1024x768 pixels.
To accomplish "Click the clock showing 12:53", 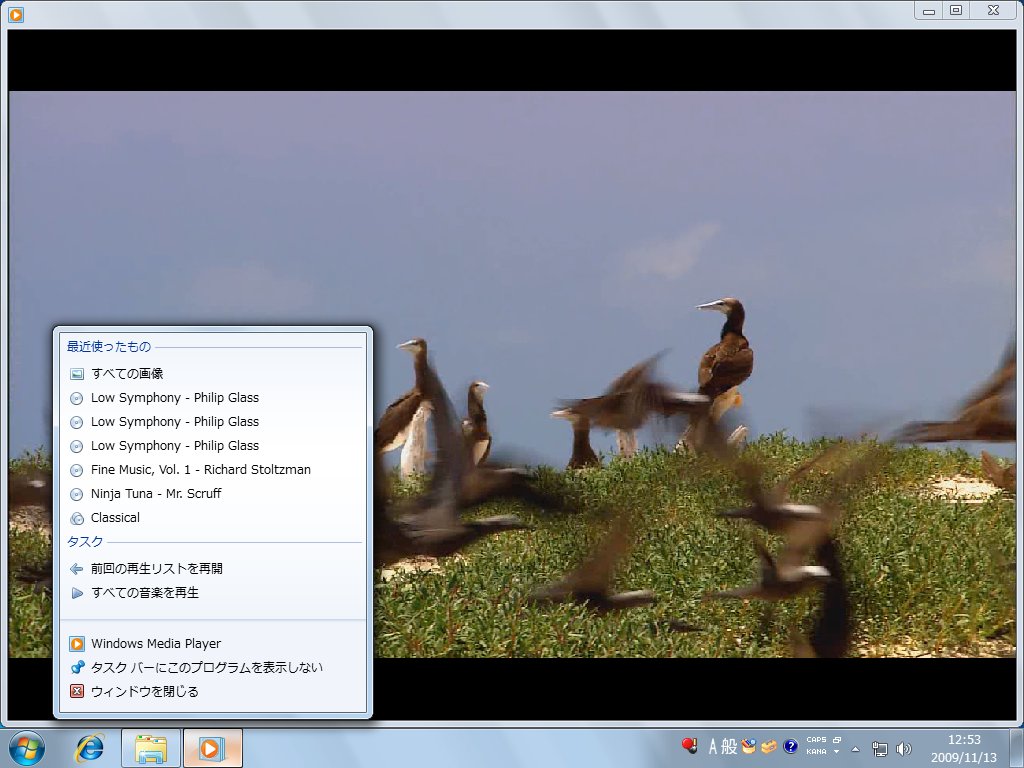I will click(965, 740).
